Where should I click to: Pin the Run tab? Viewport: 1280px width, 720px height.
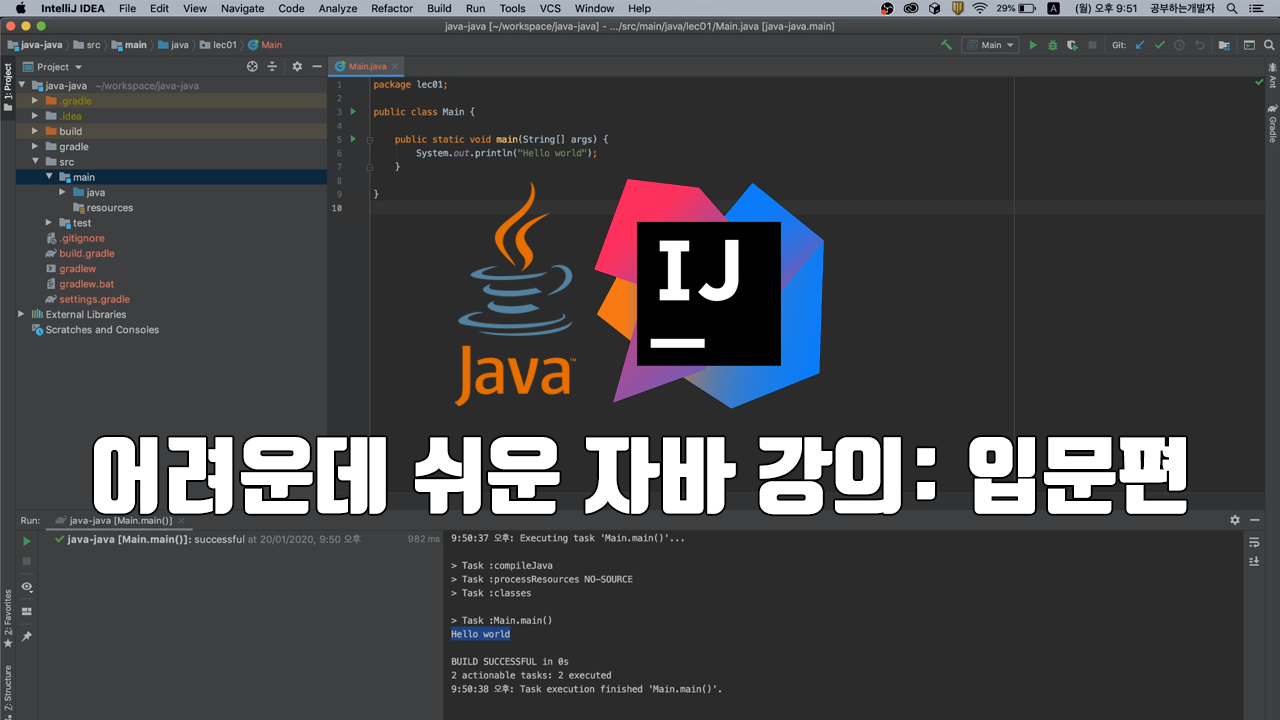point(27,636)
